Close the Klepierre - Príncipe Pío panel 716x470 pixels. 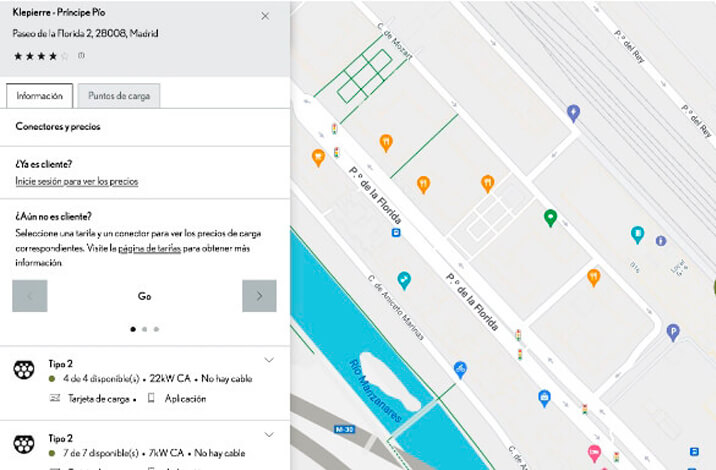tap(265, 16)
